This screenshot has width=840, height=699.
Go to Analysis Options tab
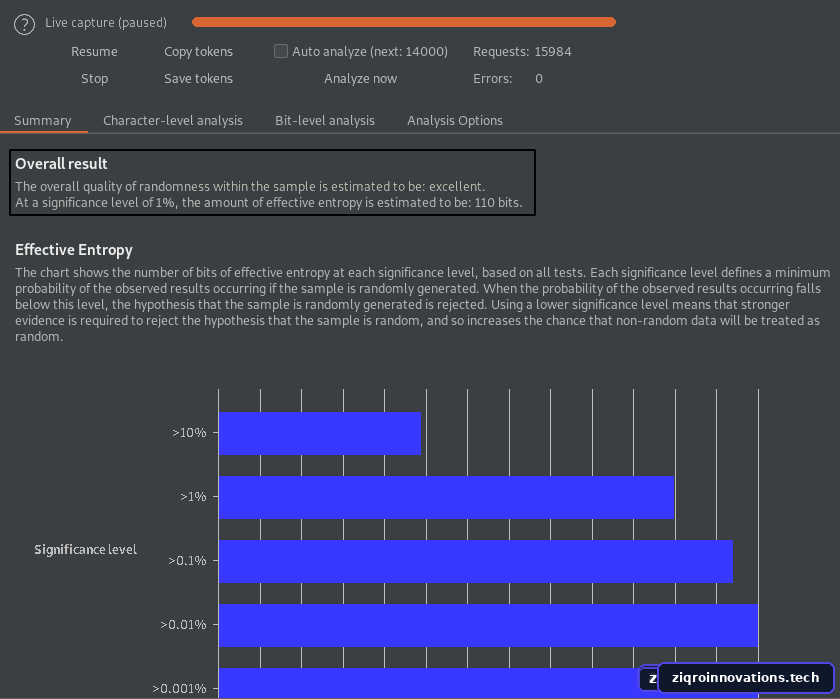pos(454,120)
